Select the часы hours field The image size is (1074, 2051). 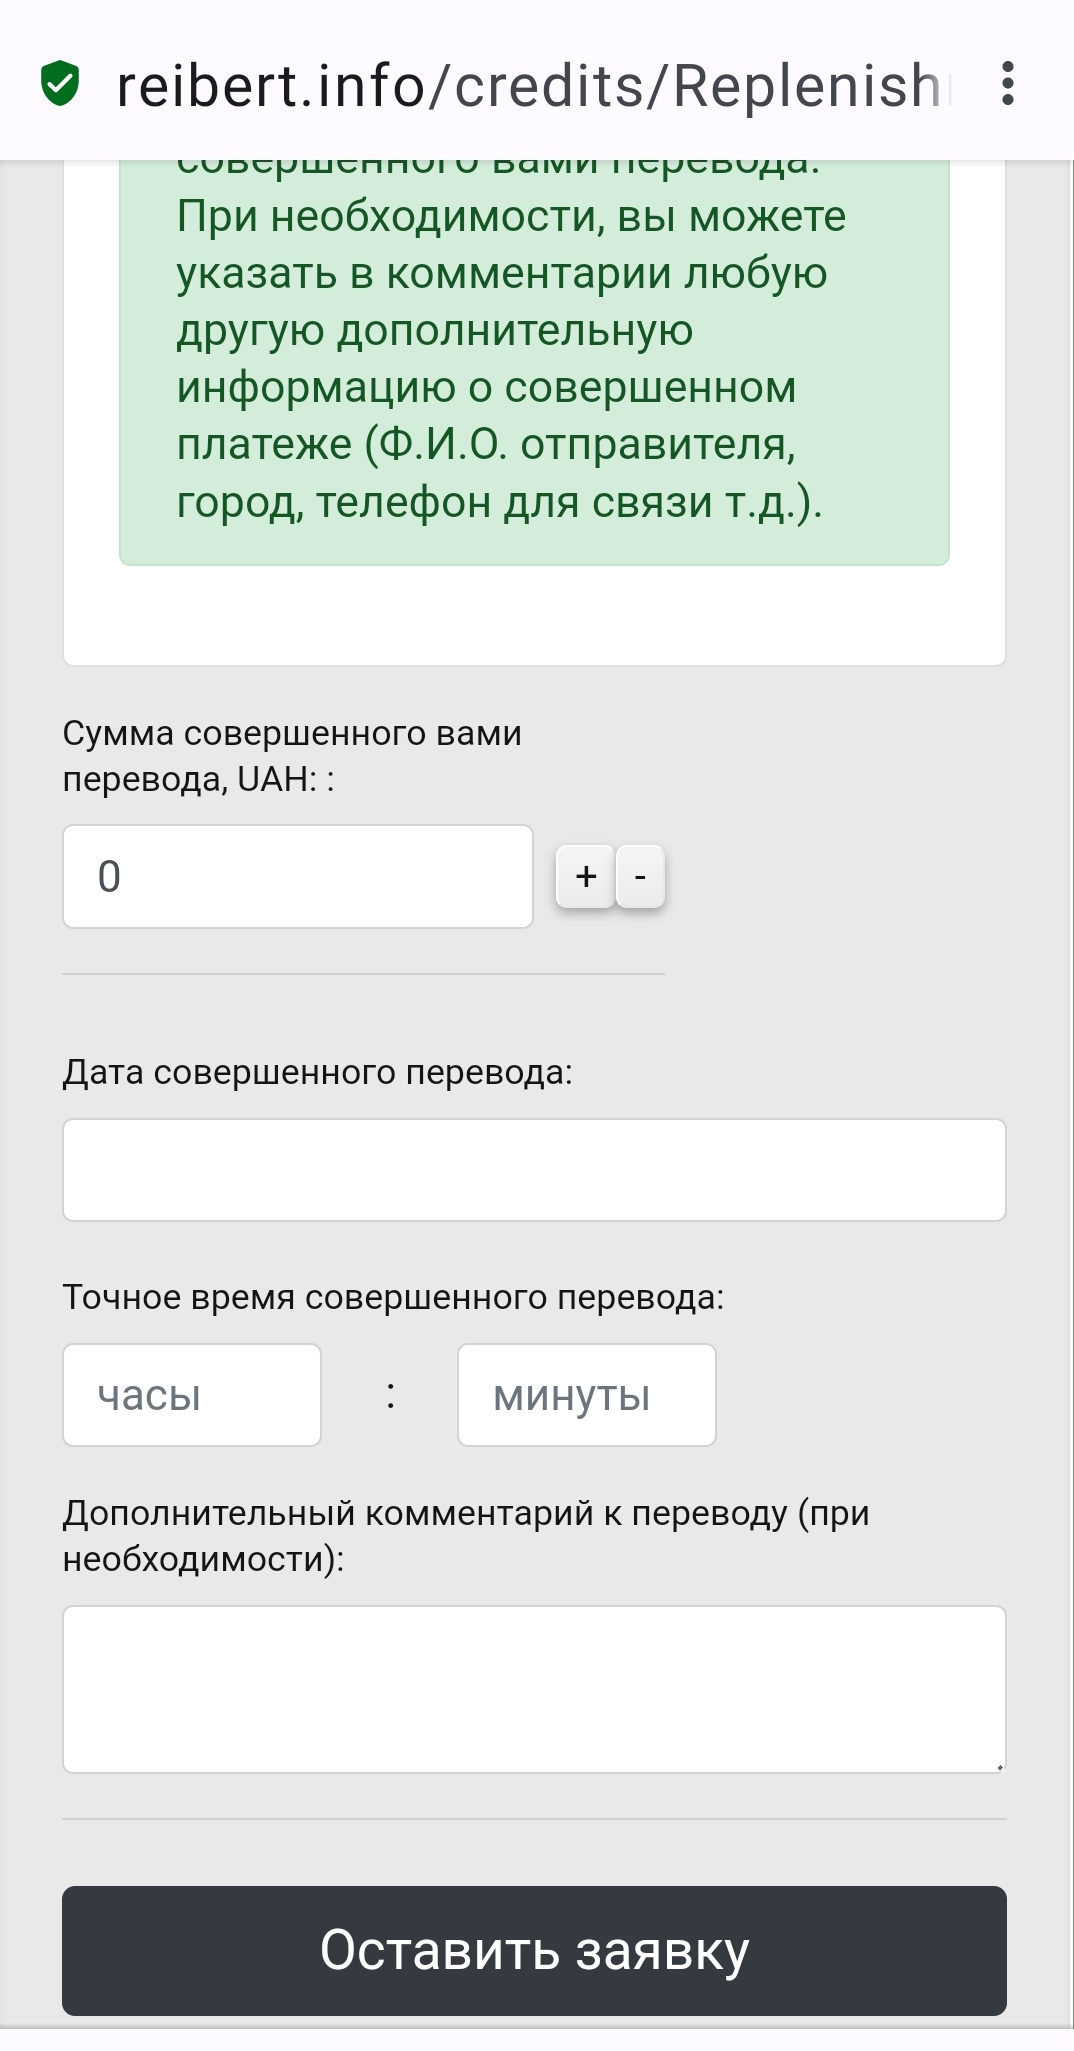192,1395
